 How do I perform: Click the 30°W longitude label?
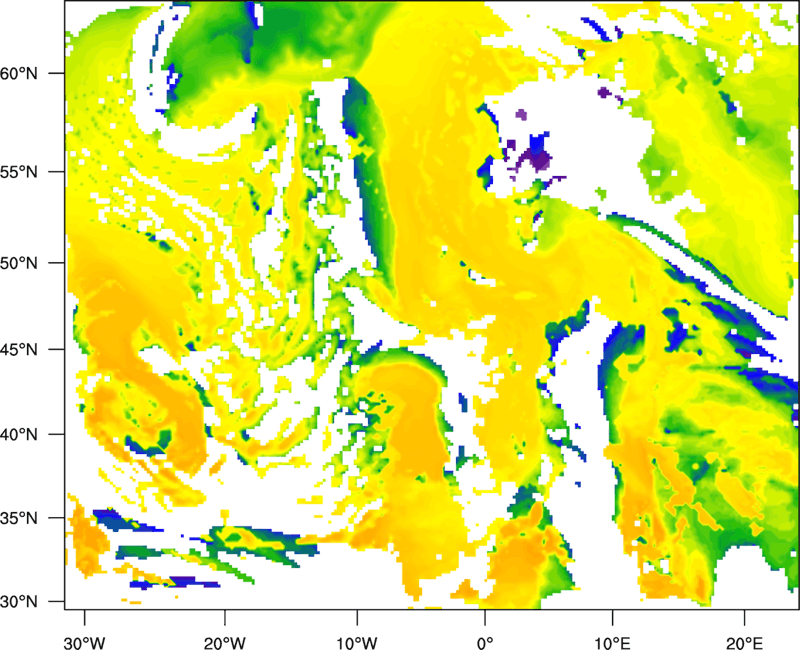pos(85,643)
